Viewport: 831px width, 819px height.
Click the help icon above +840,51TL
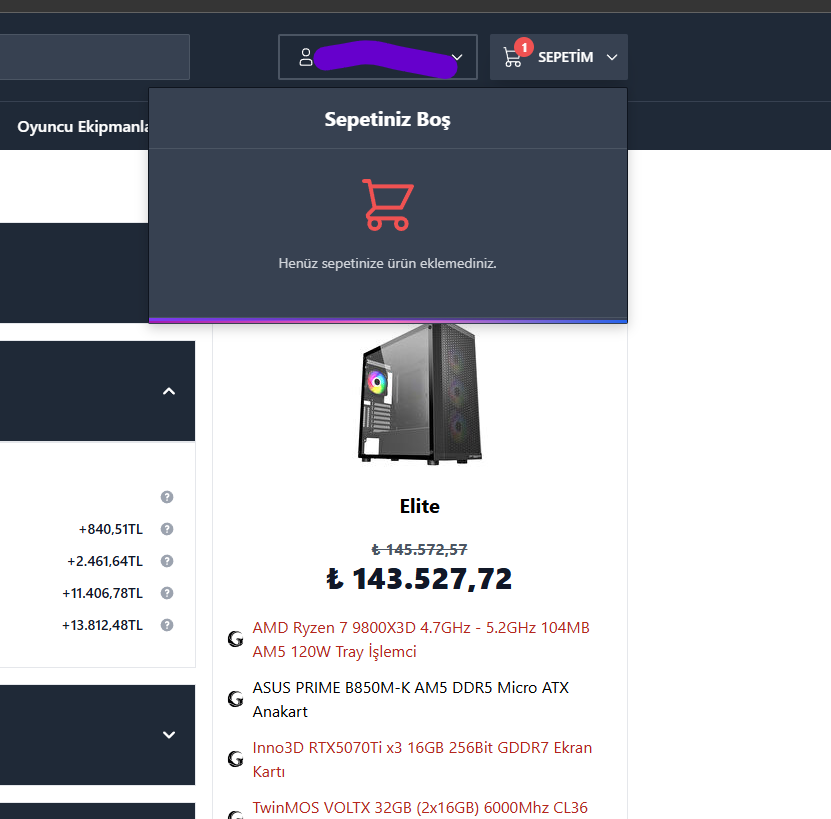(x=167, y=497)
